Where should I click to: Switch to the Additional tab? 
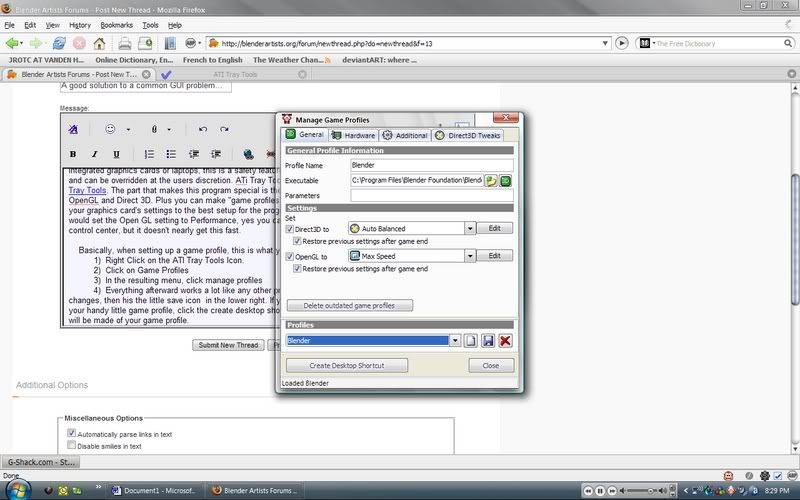pyautogui.click(x=405, y=135)
